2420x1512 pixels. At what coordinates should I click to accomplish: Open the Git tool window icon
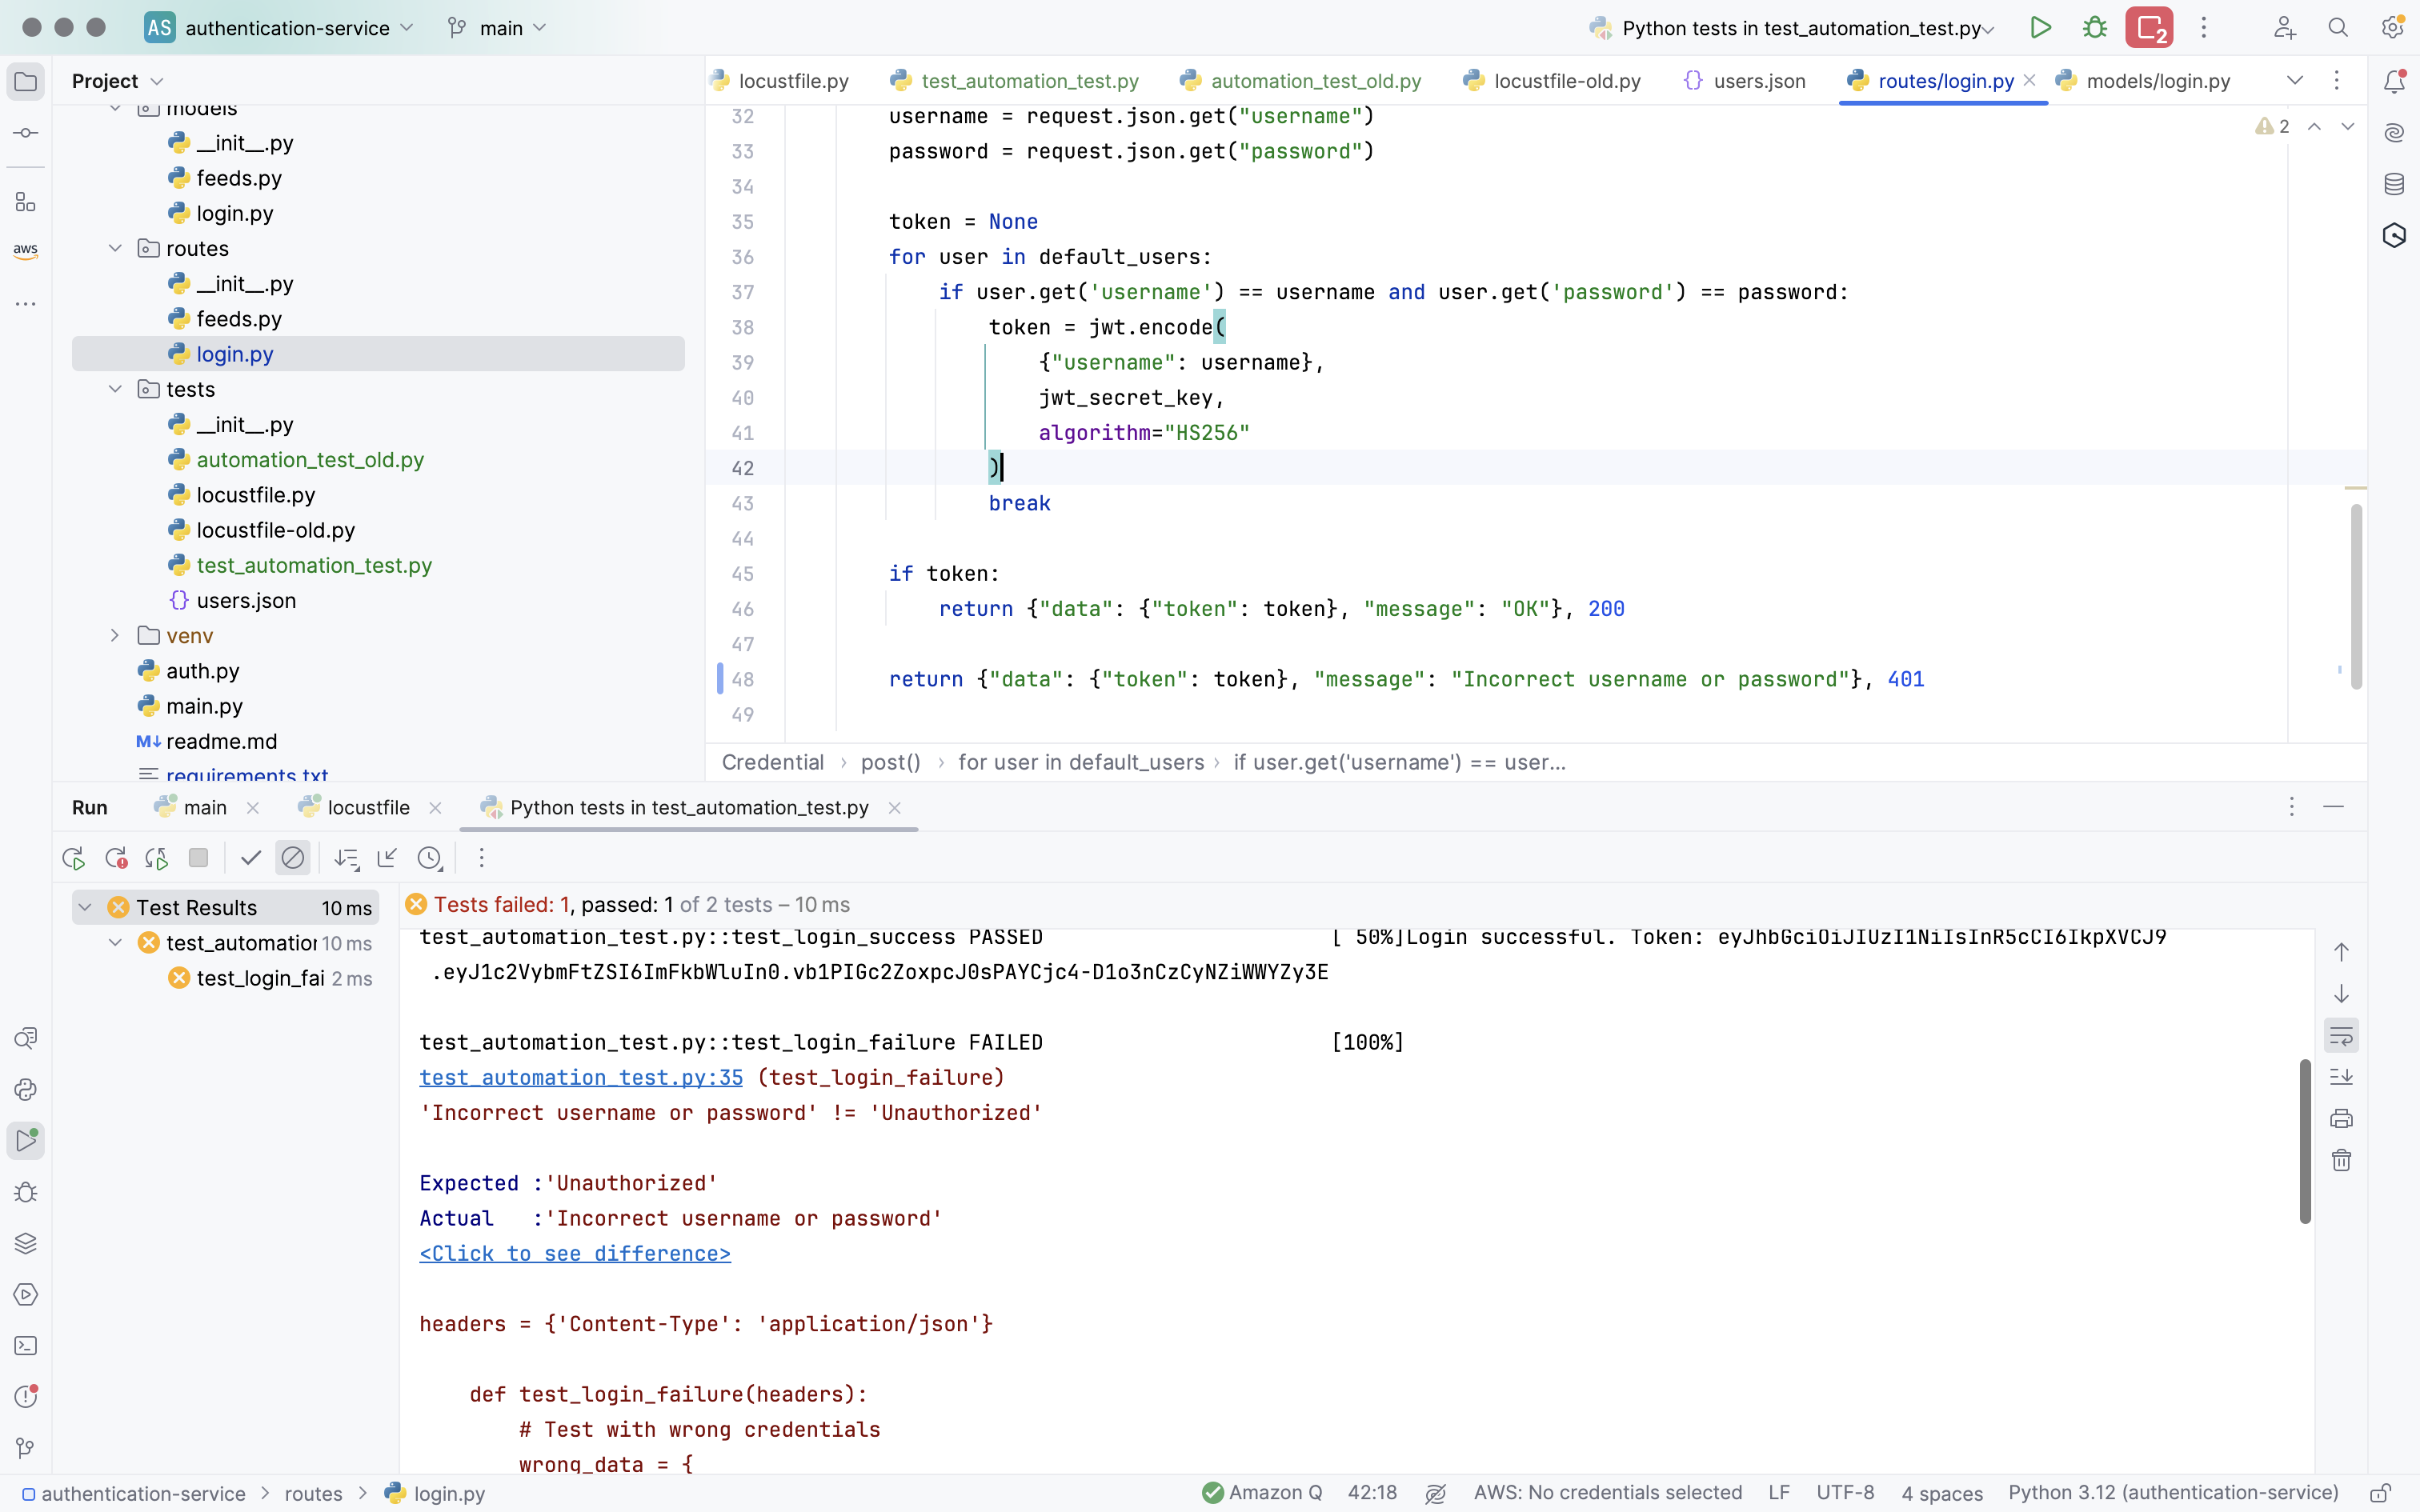click(26, 1448)
